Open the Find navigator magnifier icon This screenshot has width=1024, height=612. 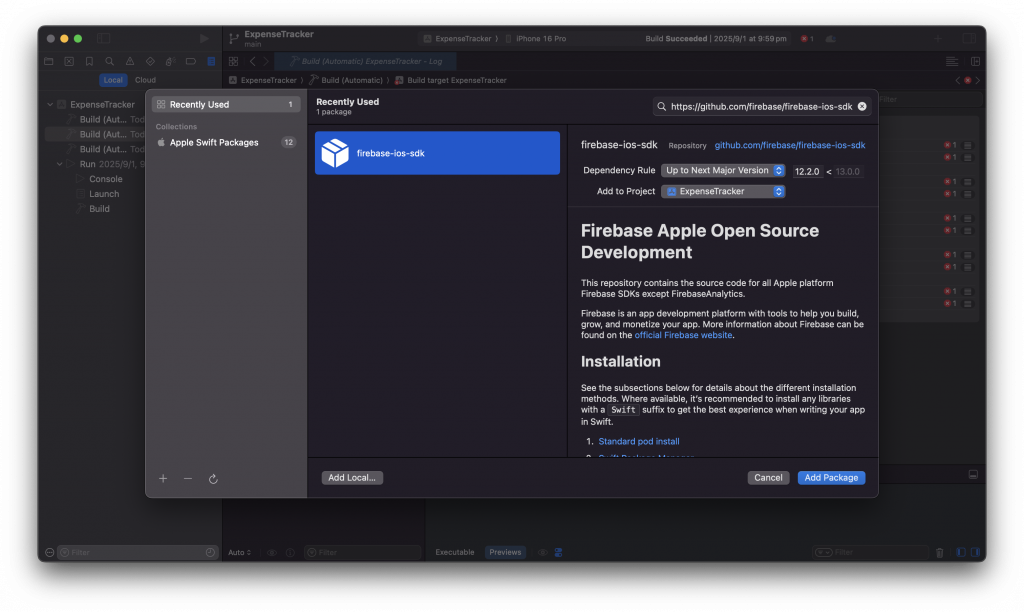(x=110, y=61)
